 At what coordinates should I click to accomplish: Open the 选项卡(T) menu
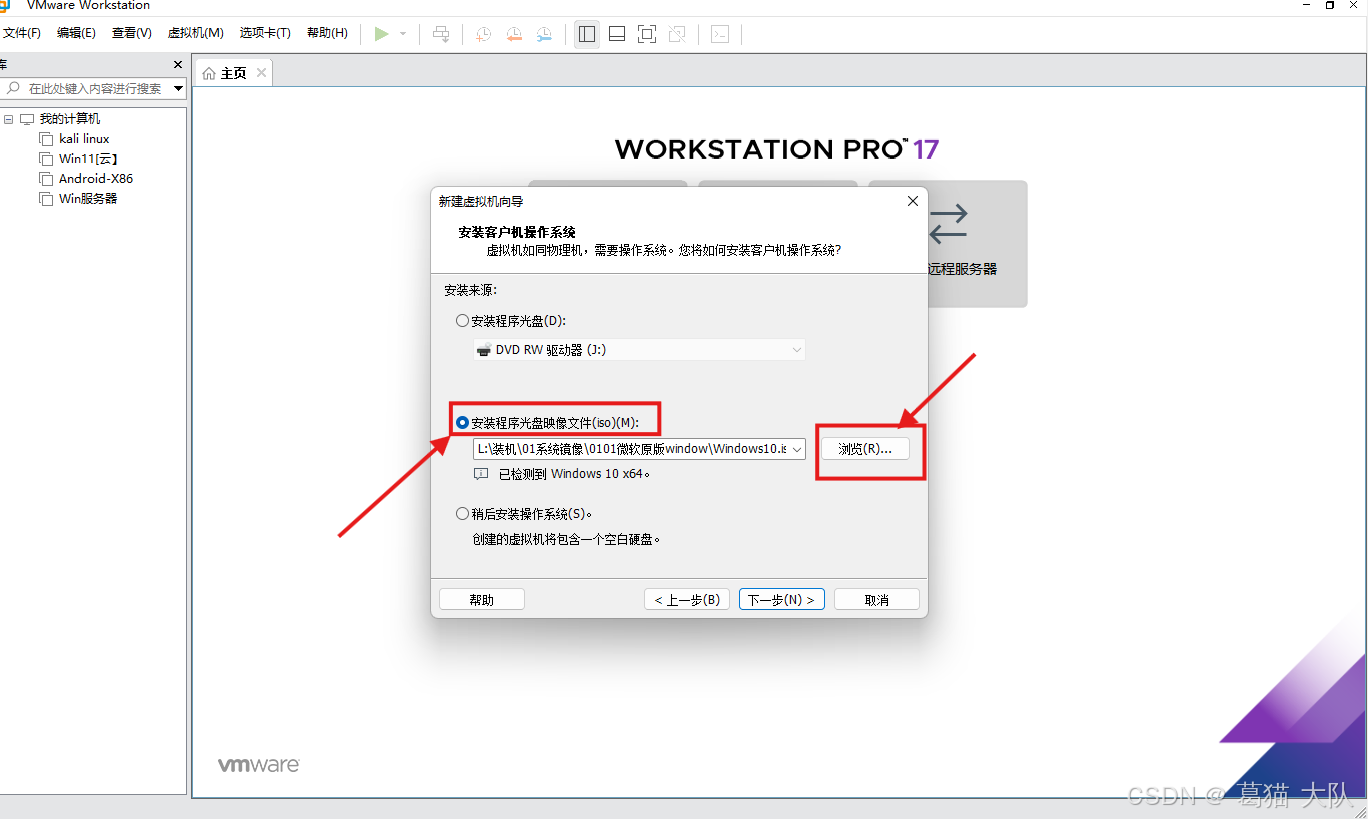click(x=265, y=33)
